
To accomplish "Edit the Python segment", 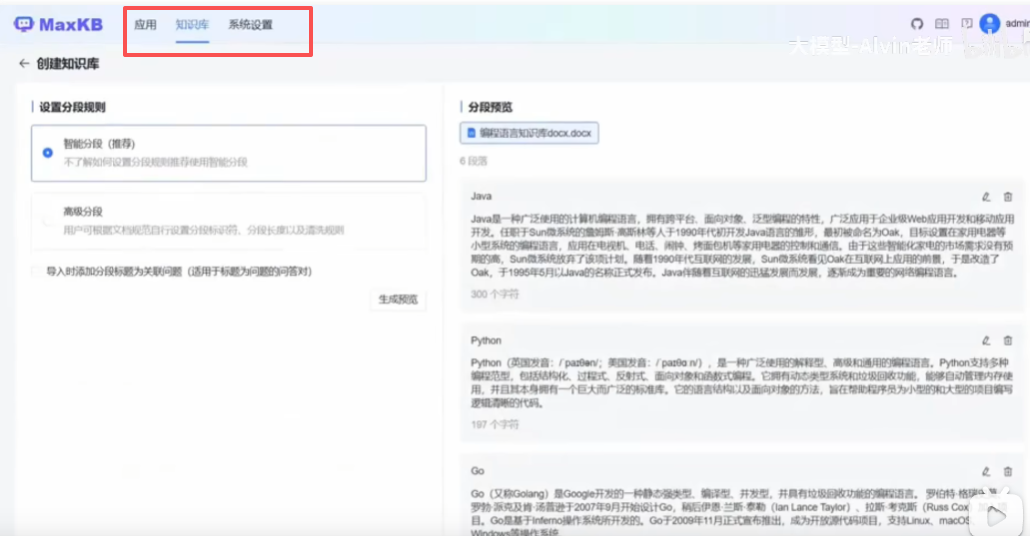I will 986,340.
